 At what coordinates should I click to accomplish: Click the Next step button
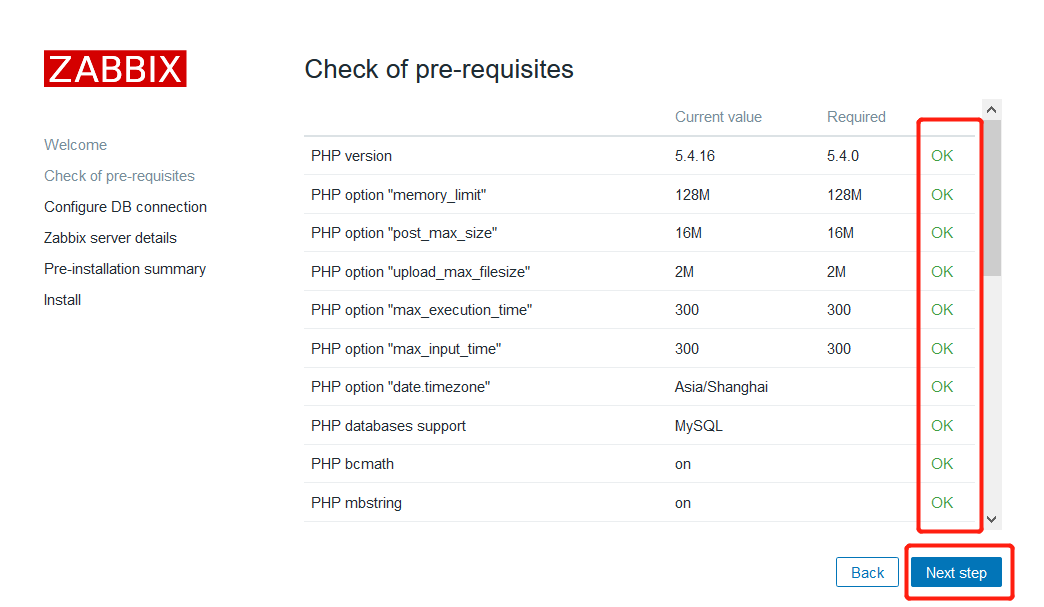click(956, 573)
